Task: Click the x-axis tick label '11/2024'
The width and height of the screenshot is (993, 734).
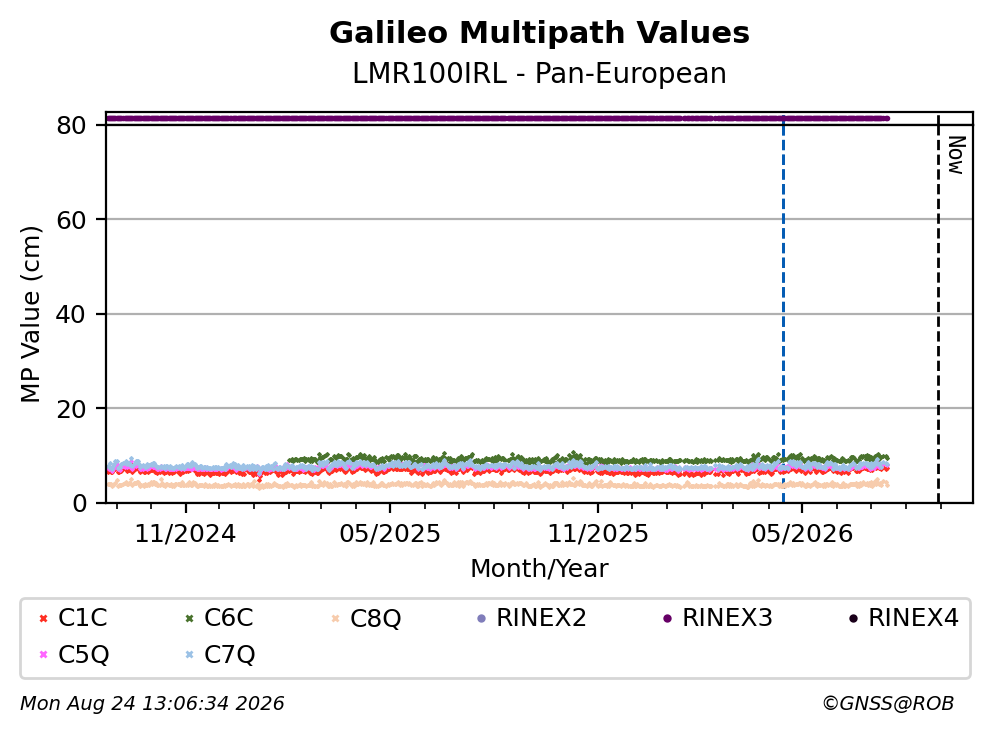Action: point(185,534)
